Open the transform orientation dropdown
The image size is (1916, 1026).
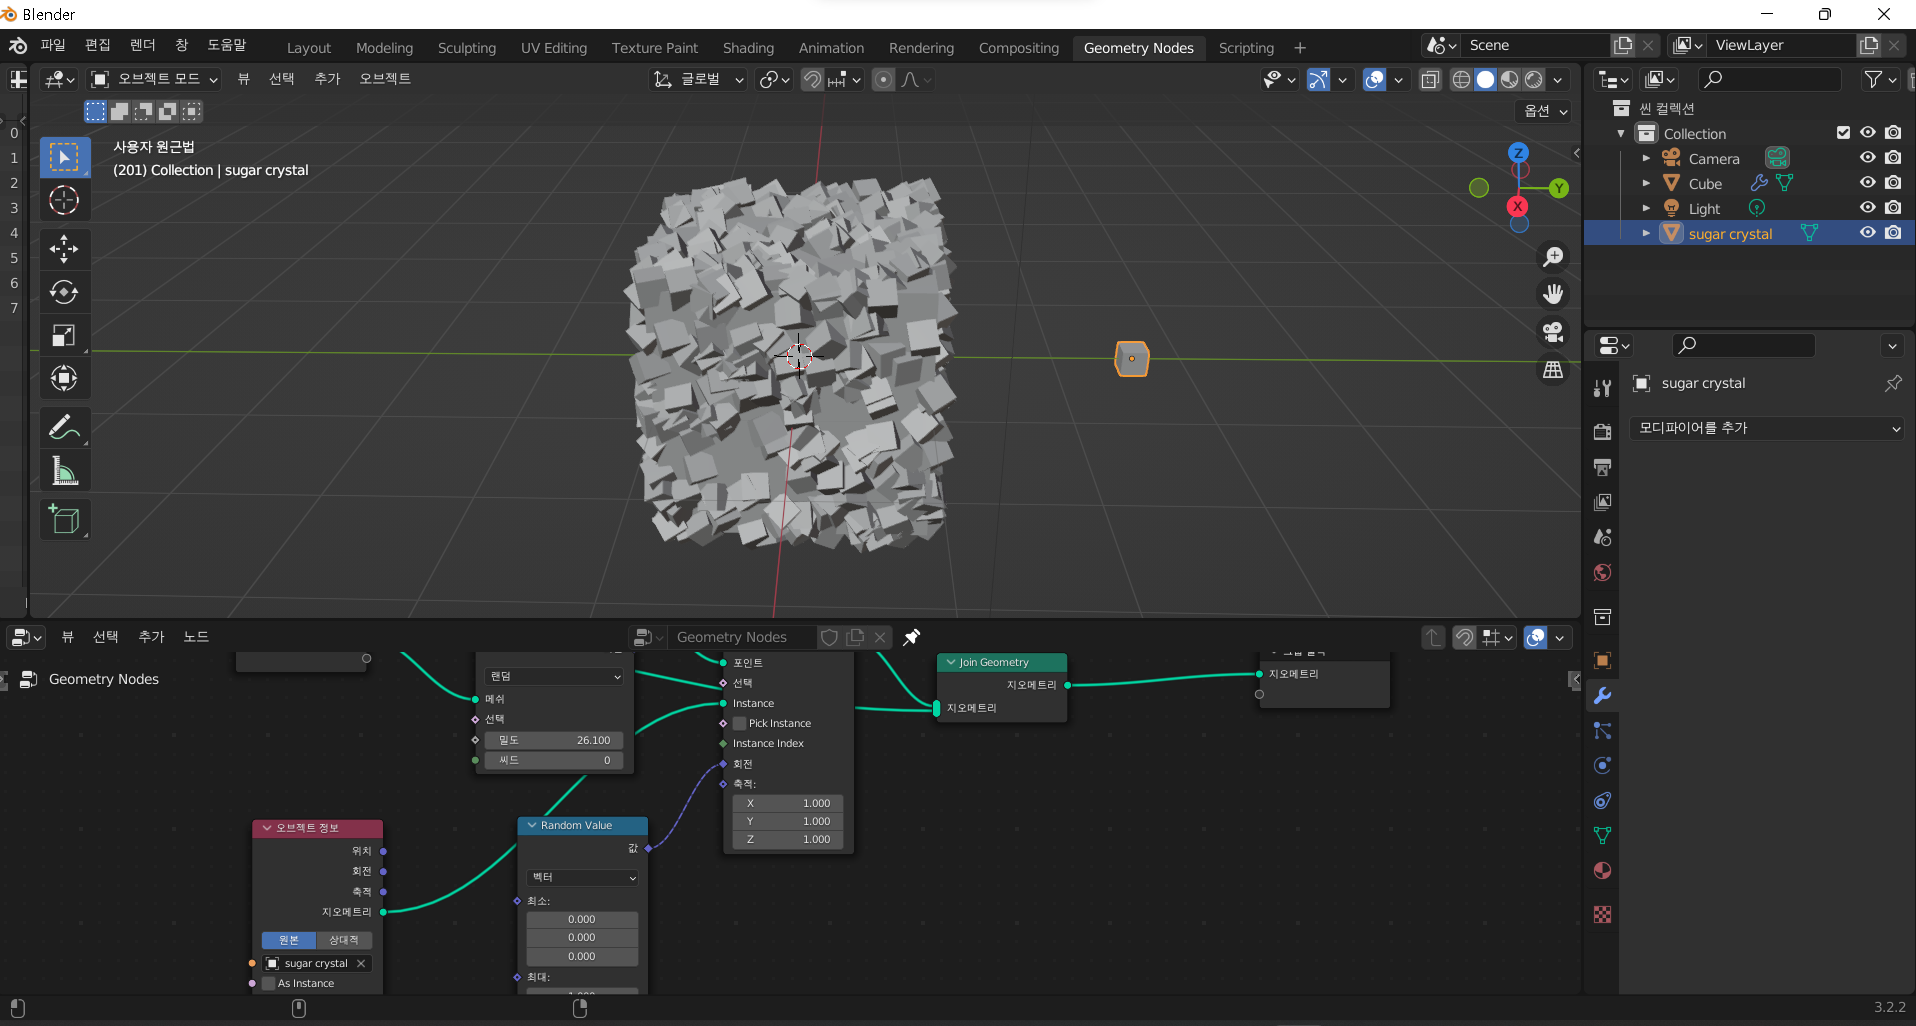point(698,79)
